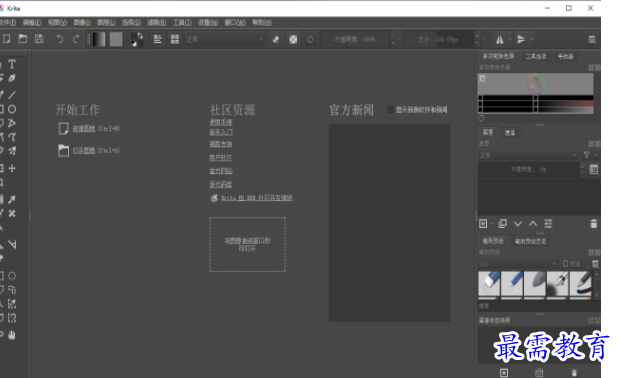Switch to the 通道 tab in layers docker
This screenshot has width=618, height=378.
tap(510, 132)
